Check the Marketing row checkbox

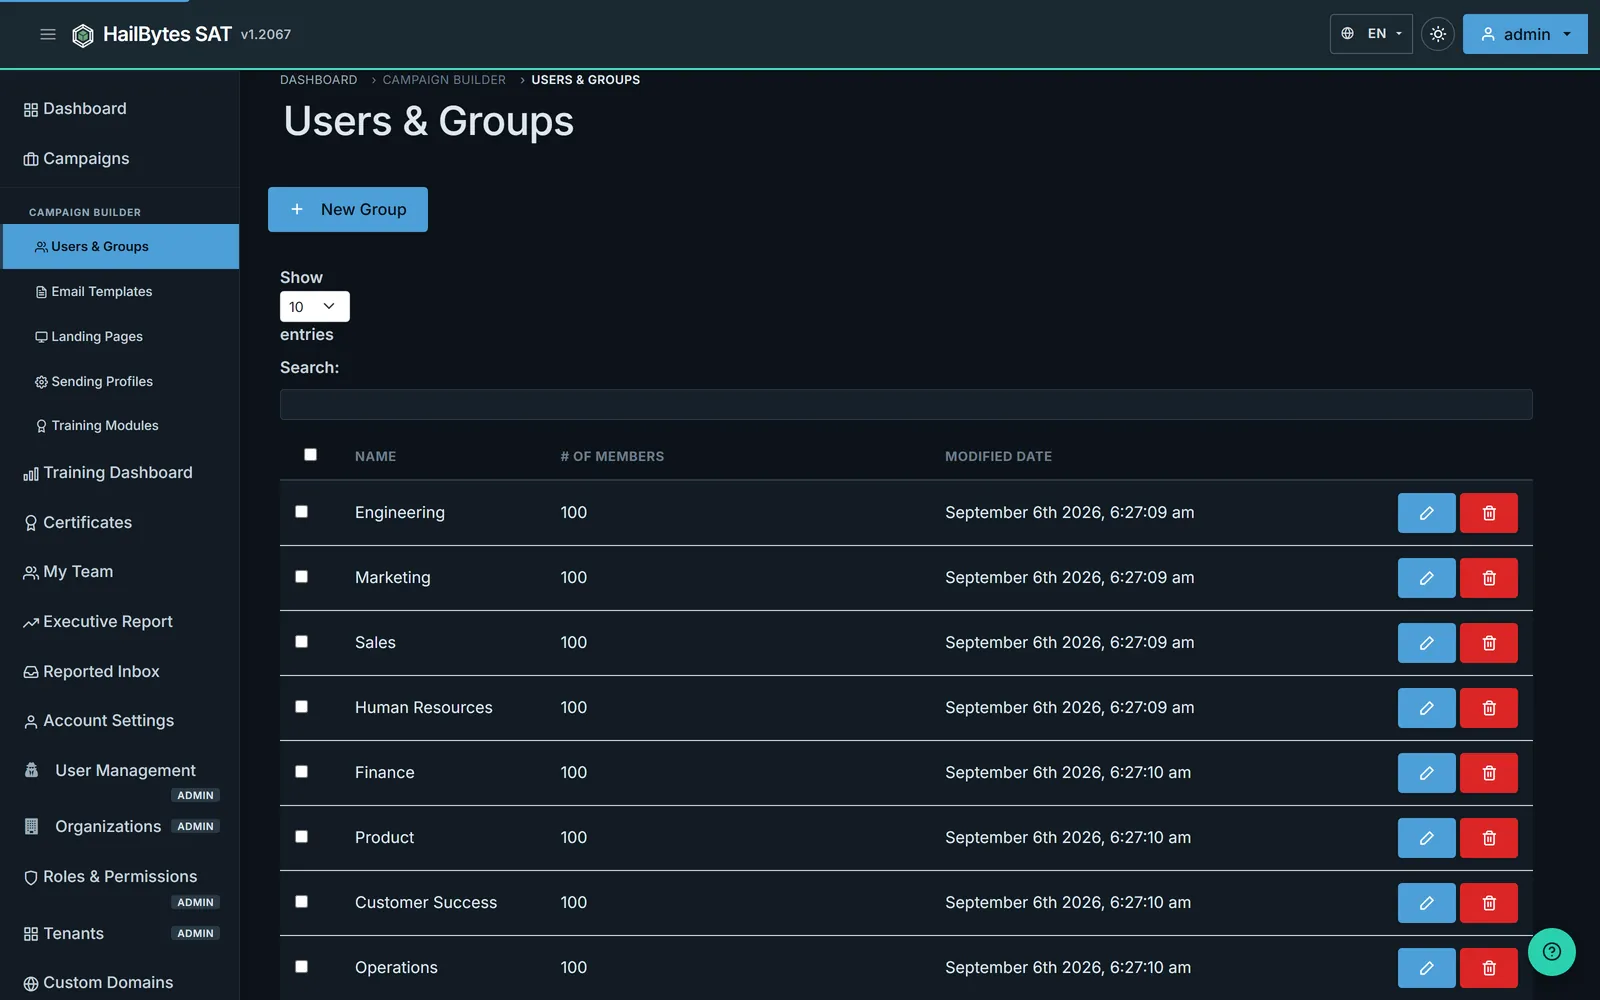point(301,576)
